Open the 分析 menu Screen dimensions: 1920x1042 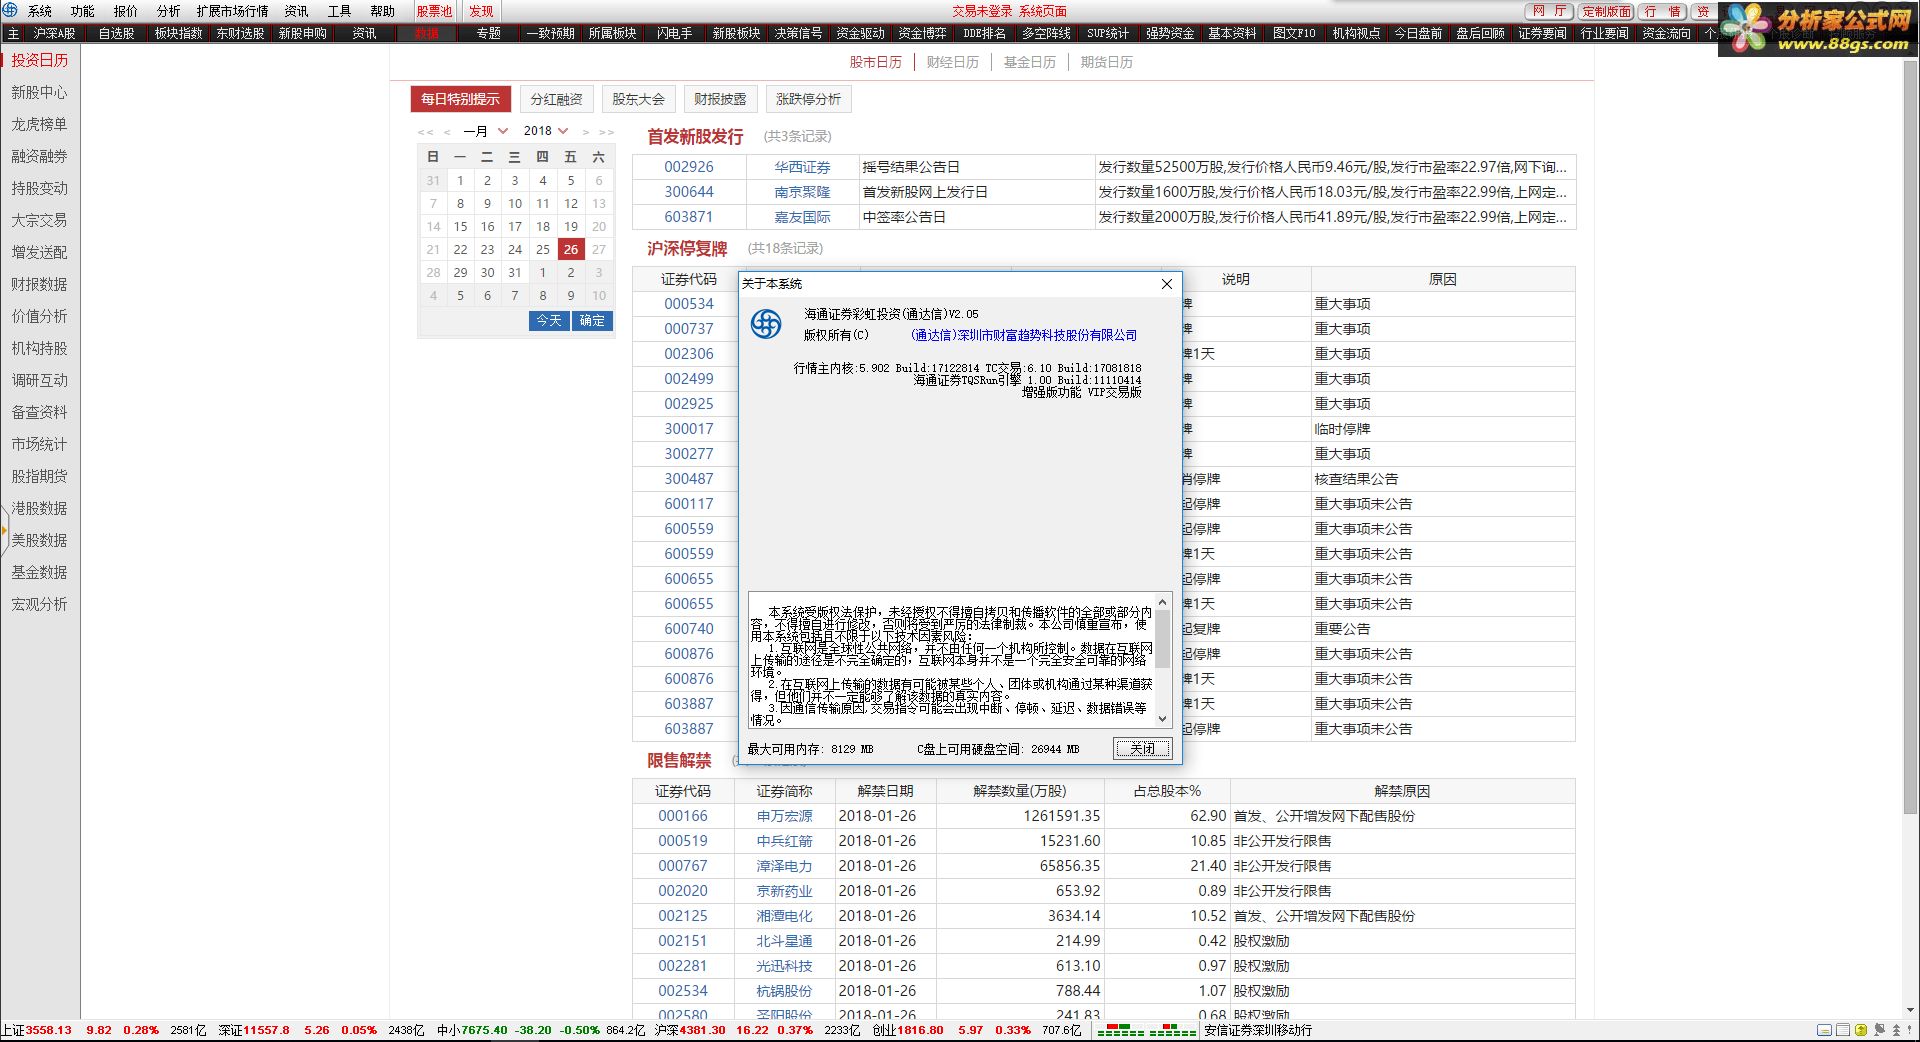coord(169,11)
